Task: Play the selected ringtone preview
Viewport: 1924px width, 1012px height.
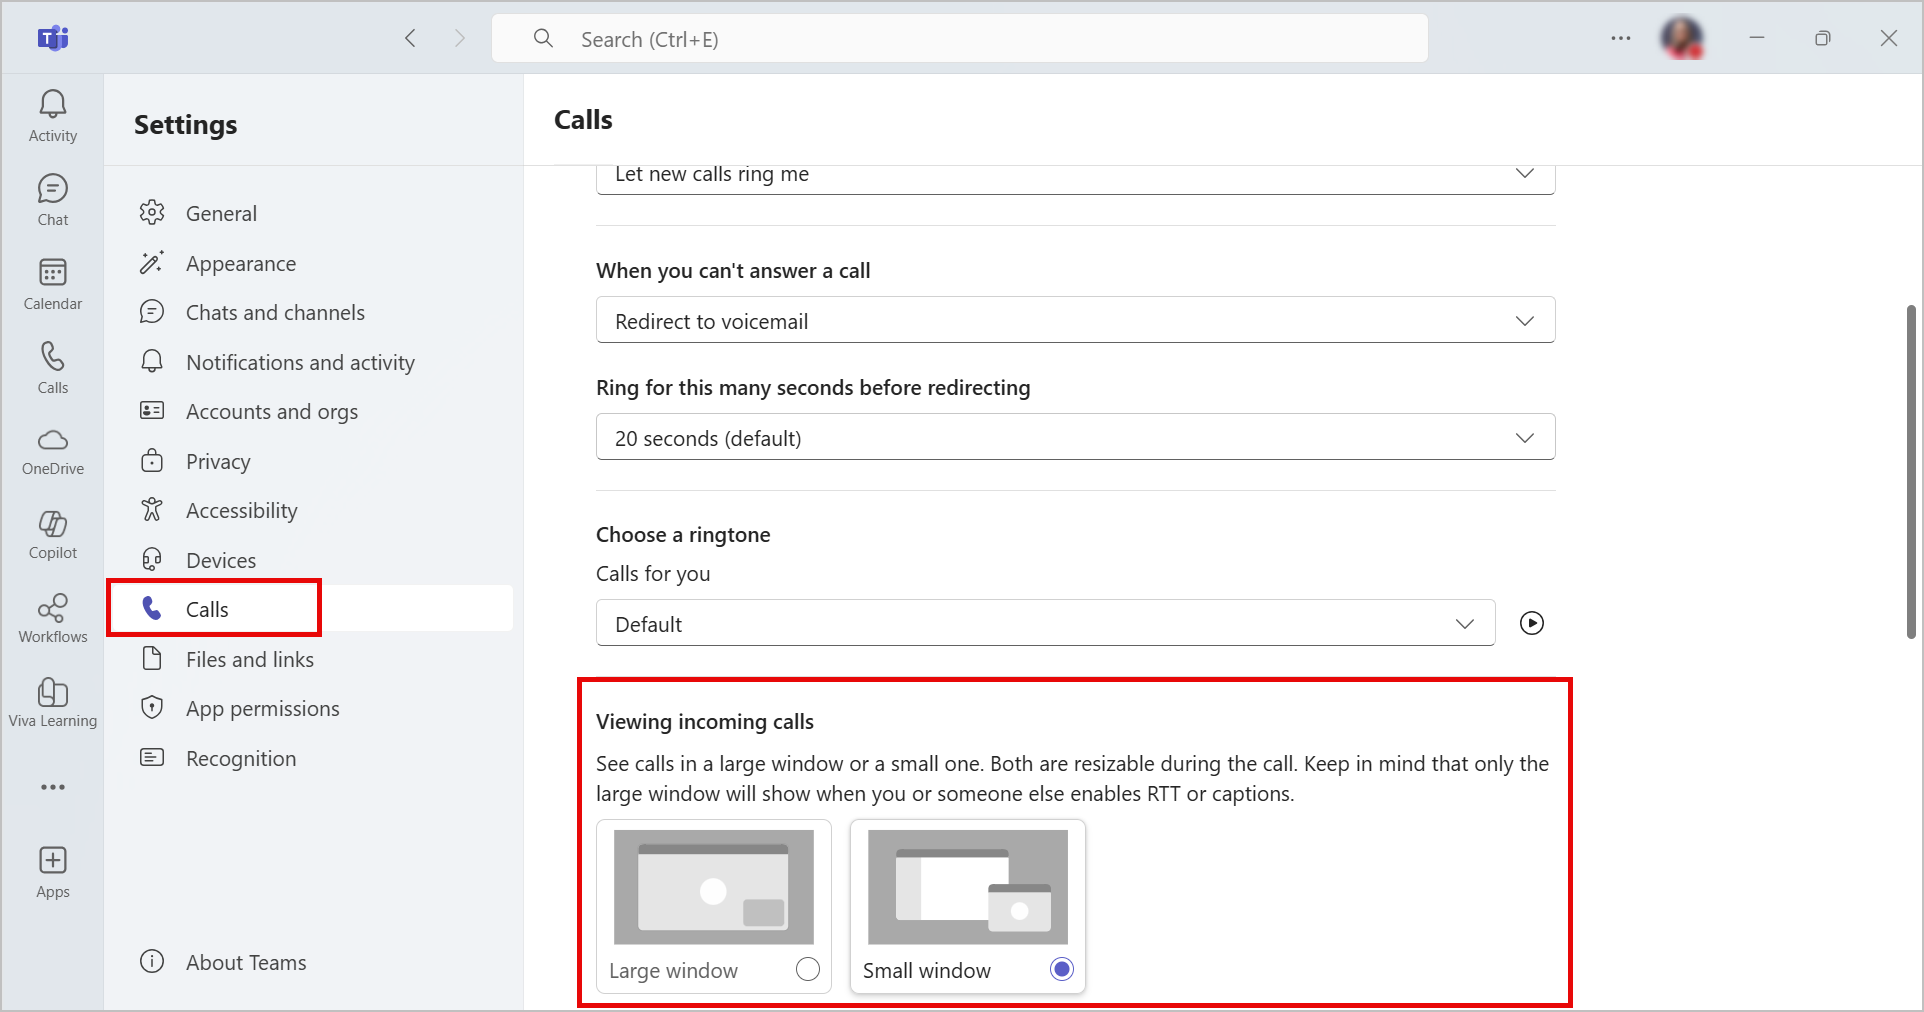Action: [x=1532, y=623]
